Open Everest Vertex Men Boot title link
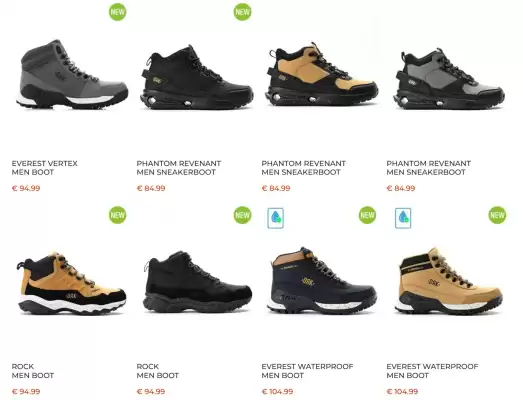The width and height of the screenshot is (523, 400). 45,168
